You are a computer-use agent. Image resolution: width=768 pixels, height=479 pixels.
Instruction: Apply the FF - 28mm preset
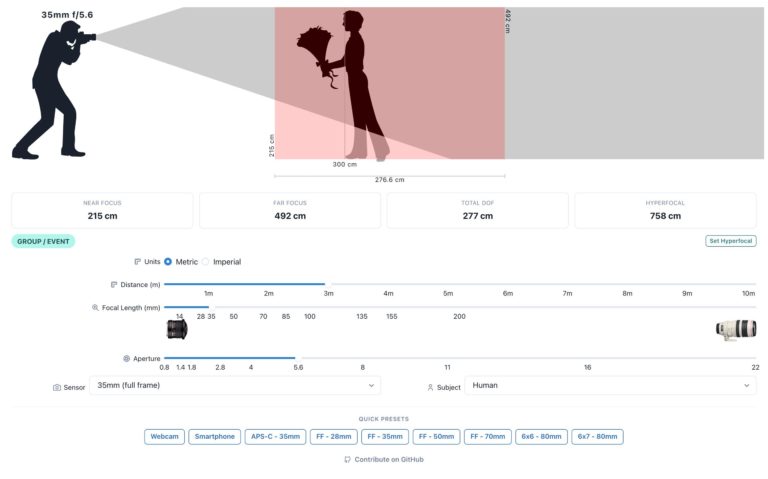click(334, 436)
